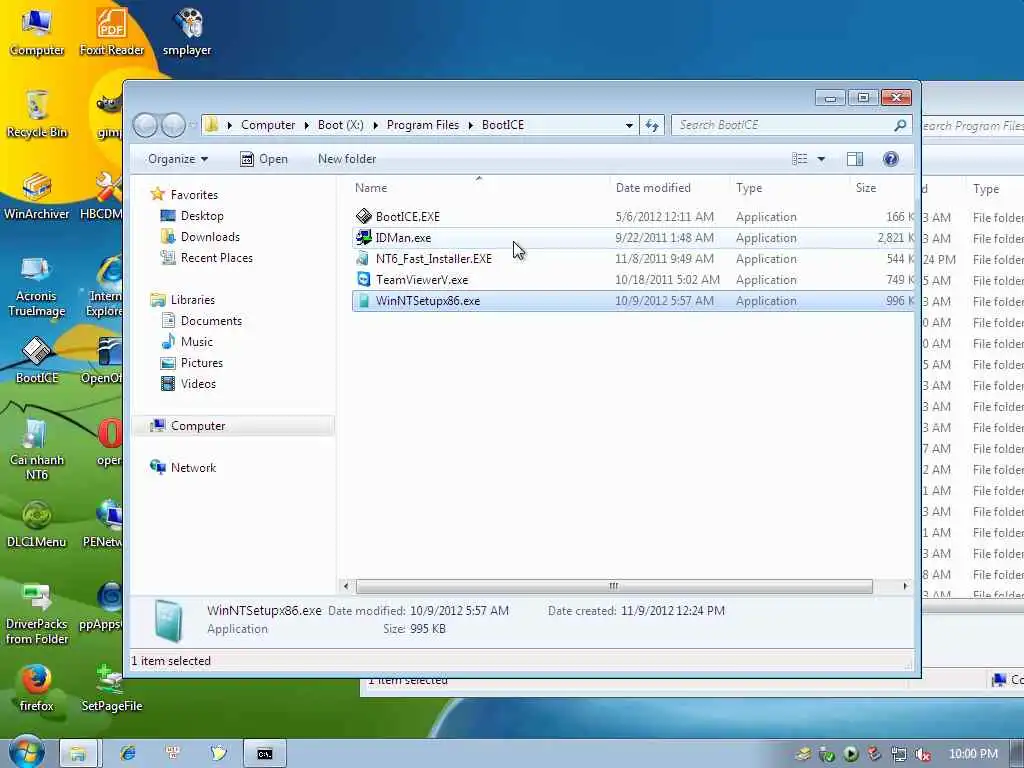
Task: Open Videos library in sidebar
Action: pyautogui.click(x=198, y=383)
